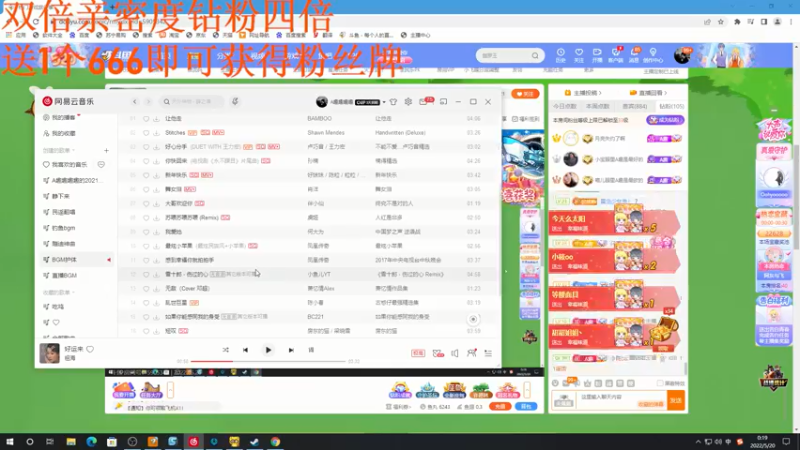
Task: Open artist BAMBOO link
Action: [319, 118]
